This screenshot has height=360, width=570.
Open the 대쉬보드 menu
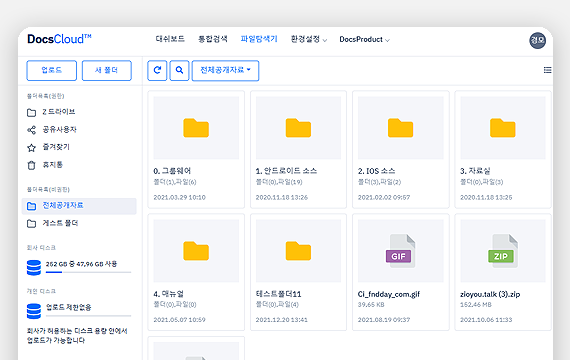(x=170, y=39)
